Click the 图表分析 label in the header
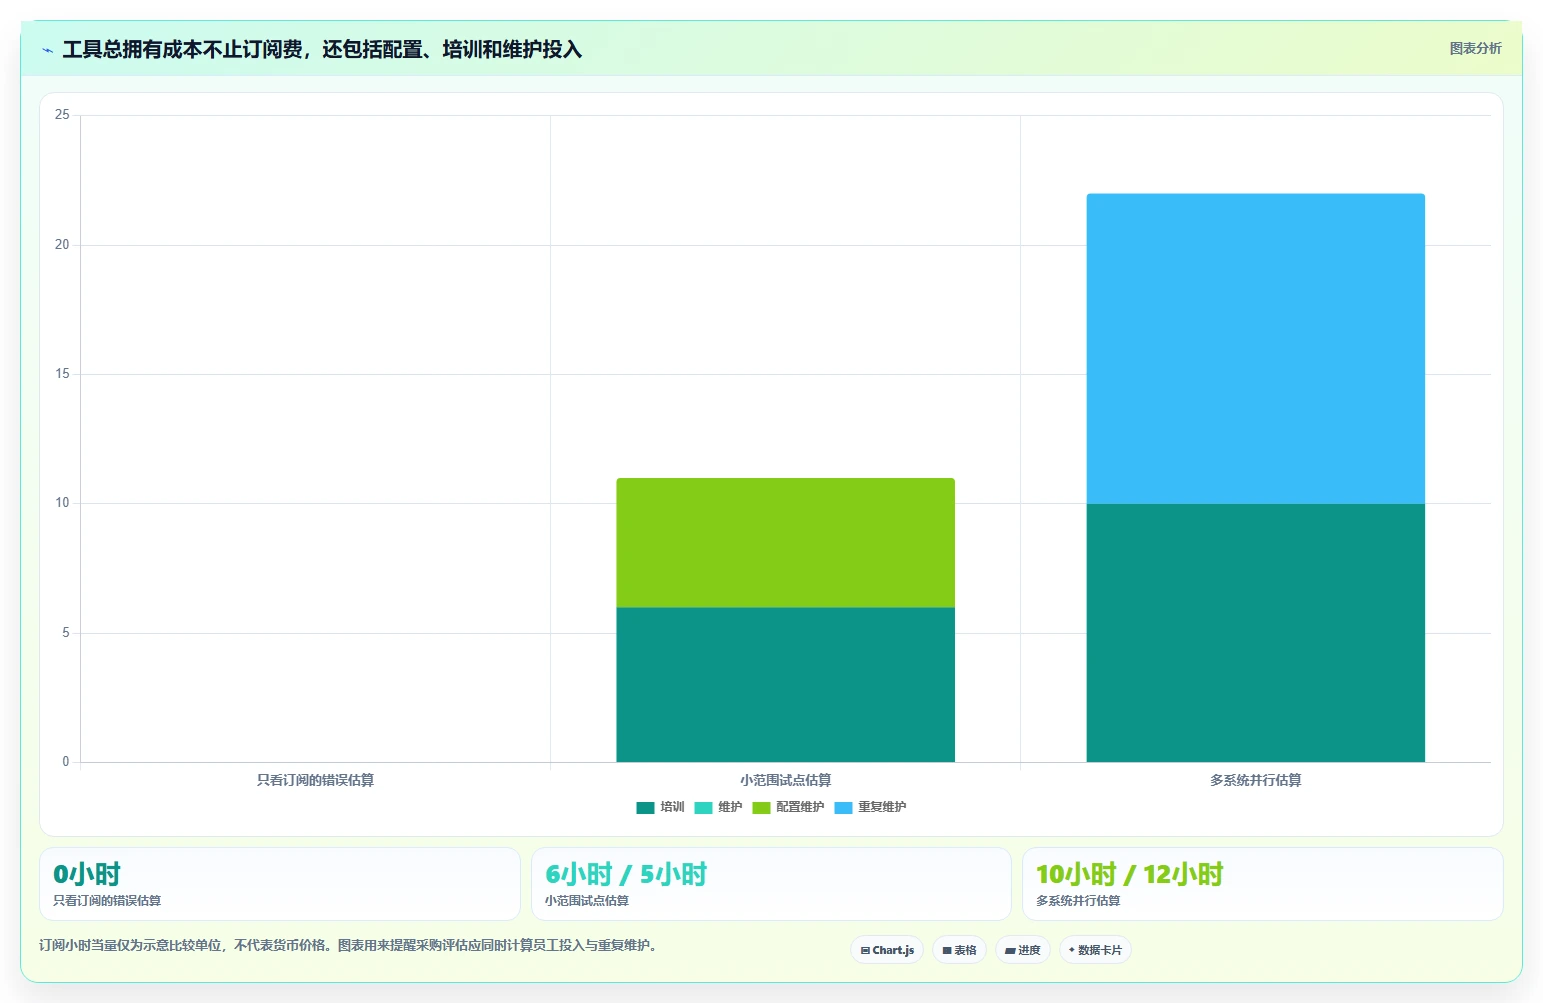The image size is (1543, 1003). click(x=1475, y=48)
